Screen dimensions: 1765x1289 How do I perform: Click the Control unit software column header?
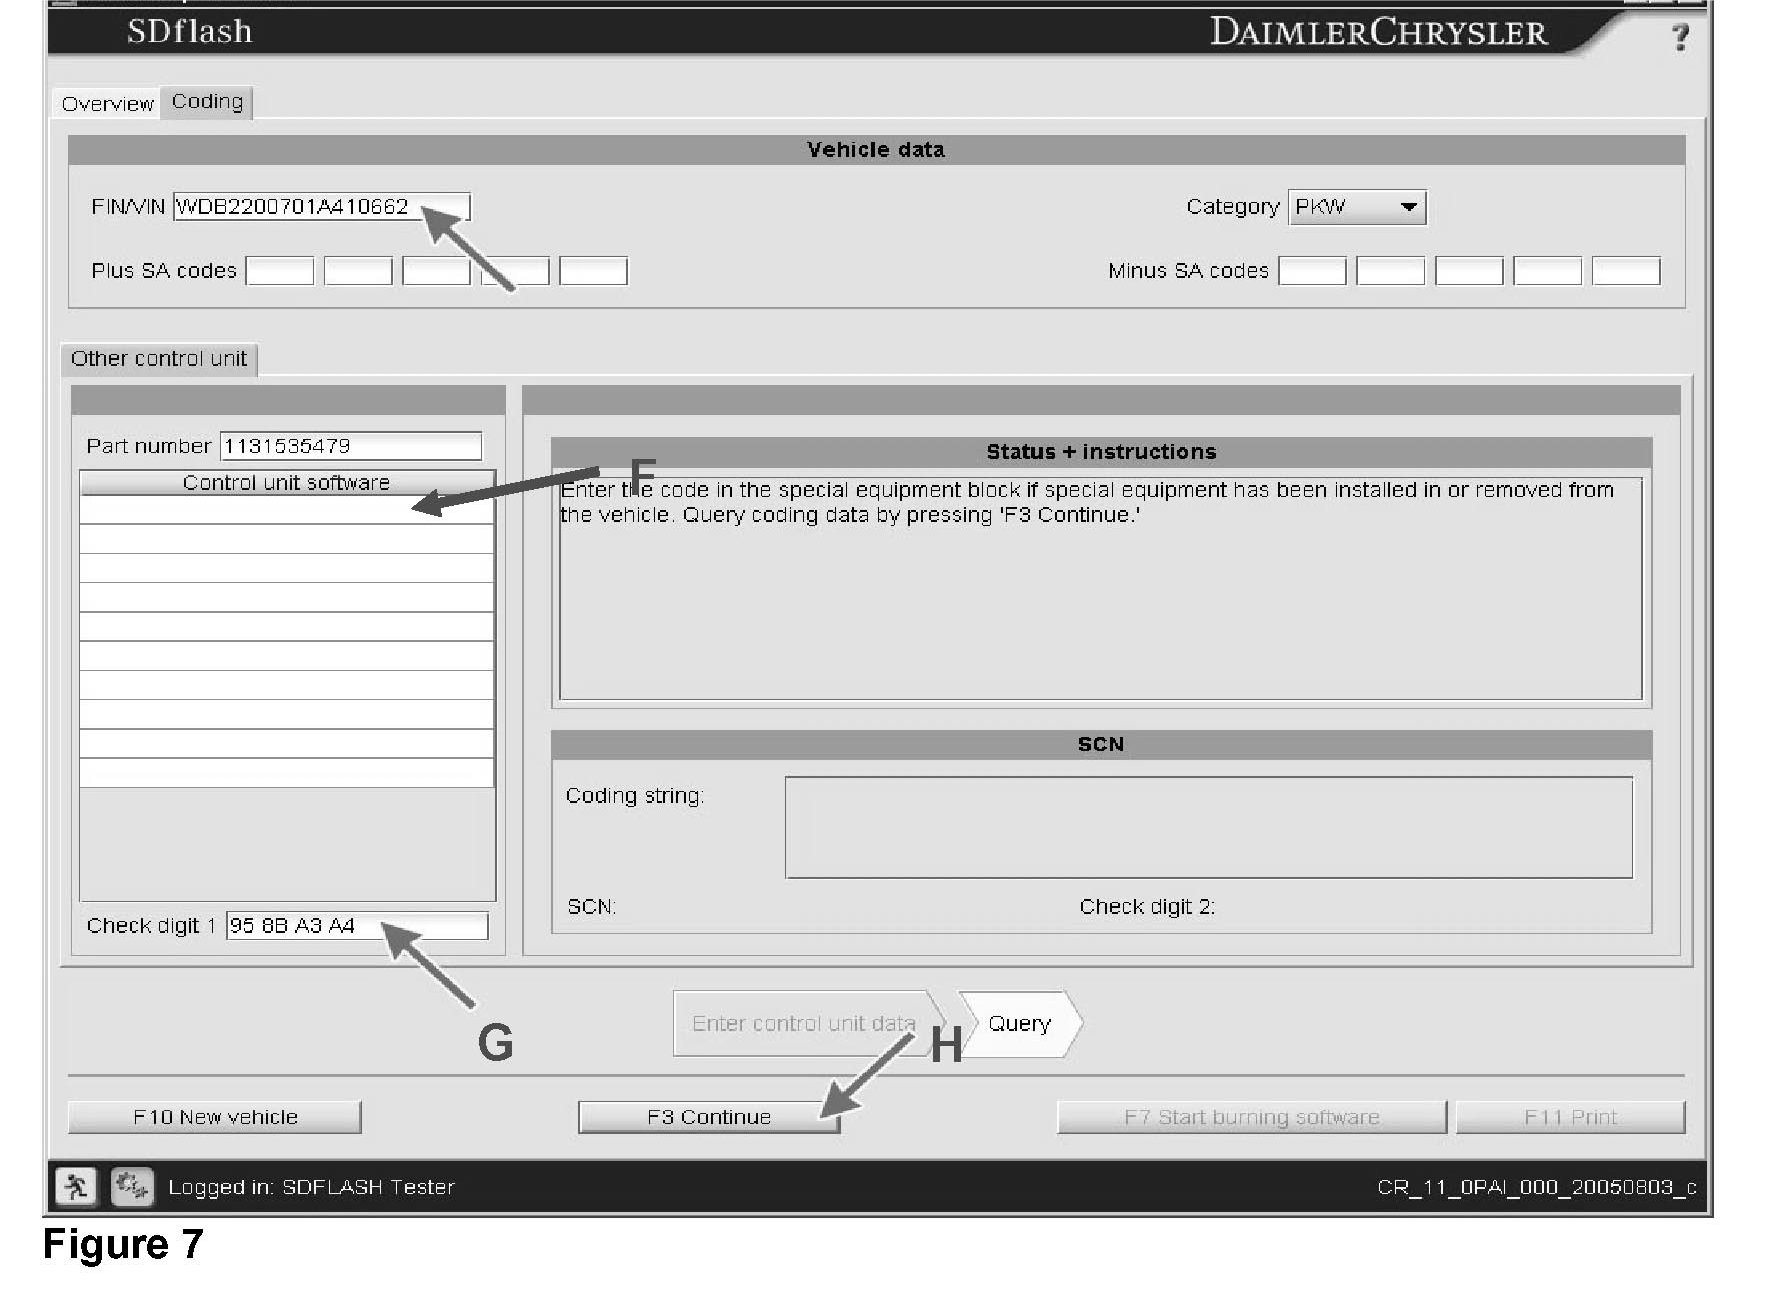coord(287,482)
